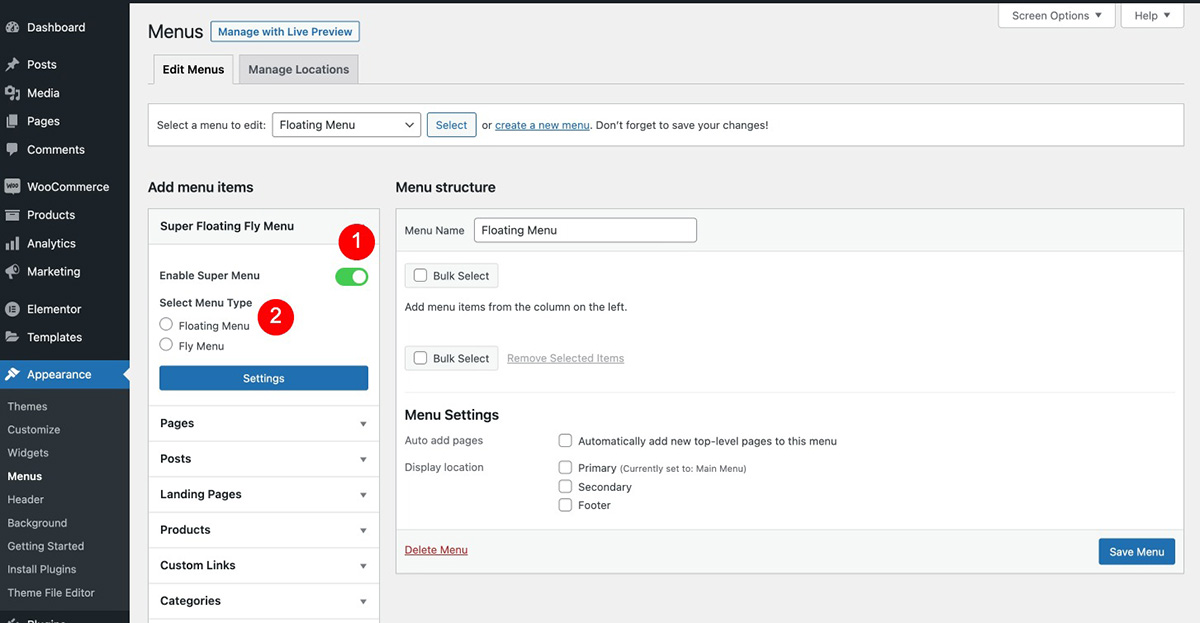Check the Footer display location
The height and width of the screenshot is (623, 1200).
point(565,505)
